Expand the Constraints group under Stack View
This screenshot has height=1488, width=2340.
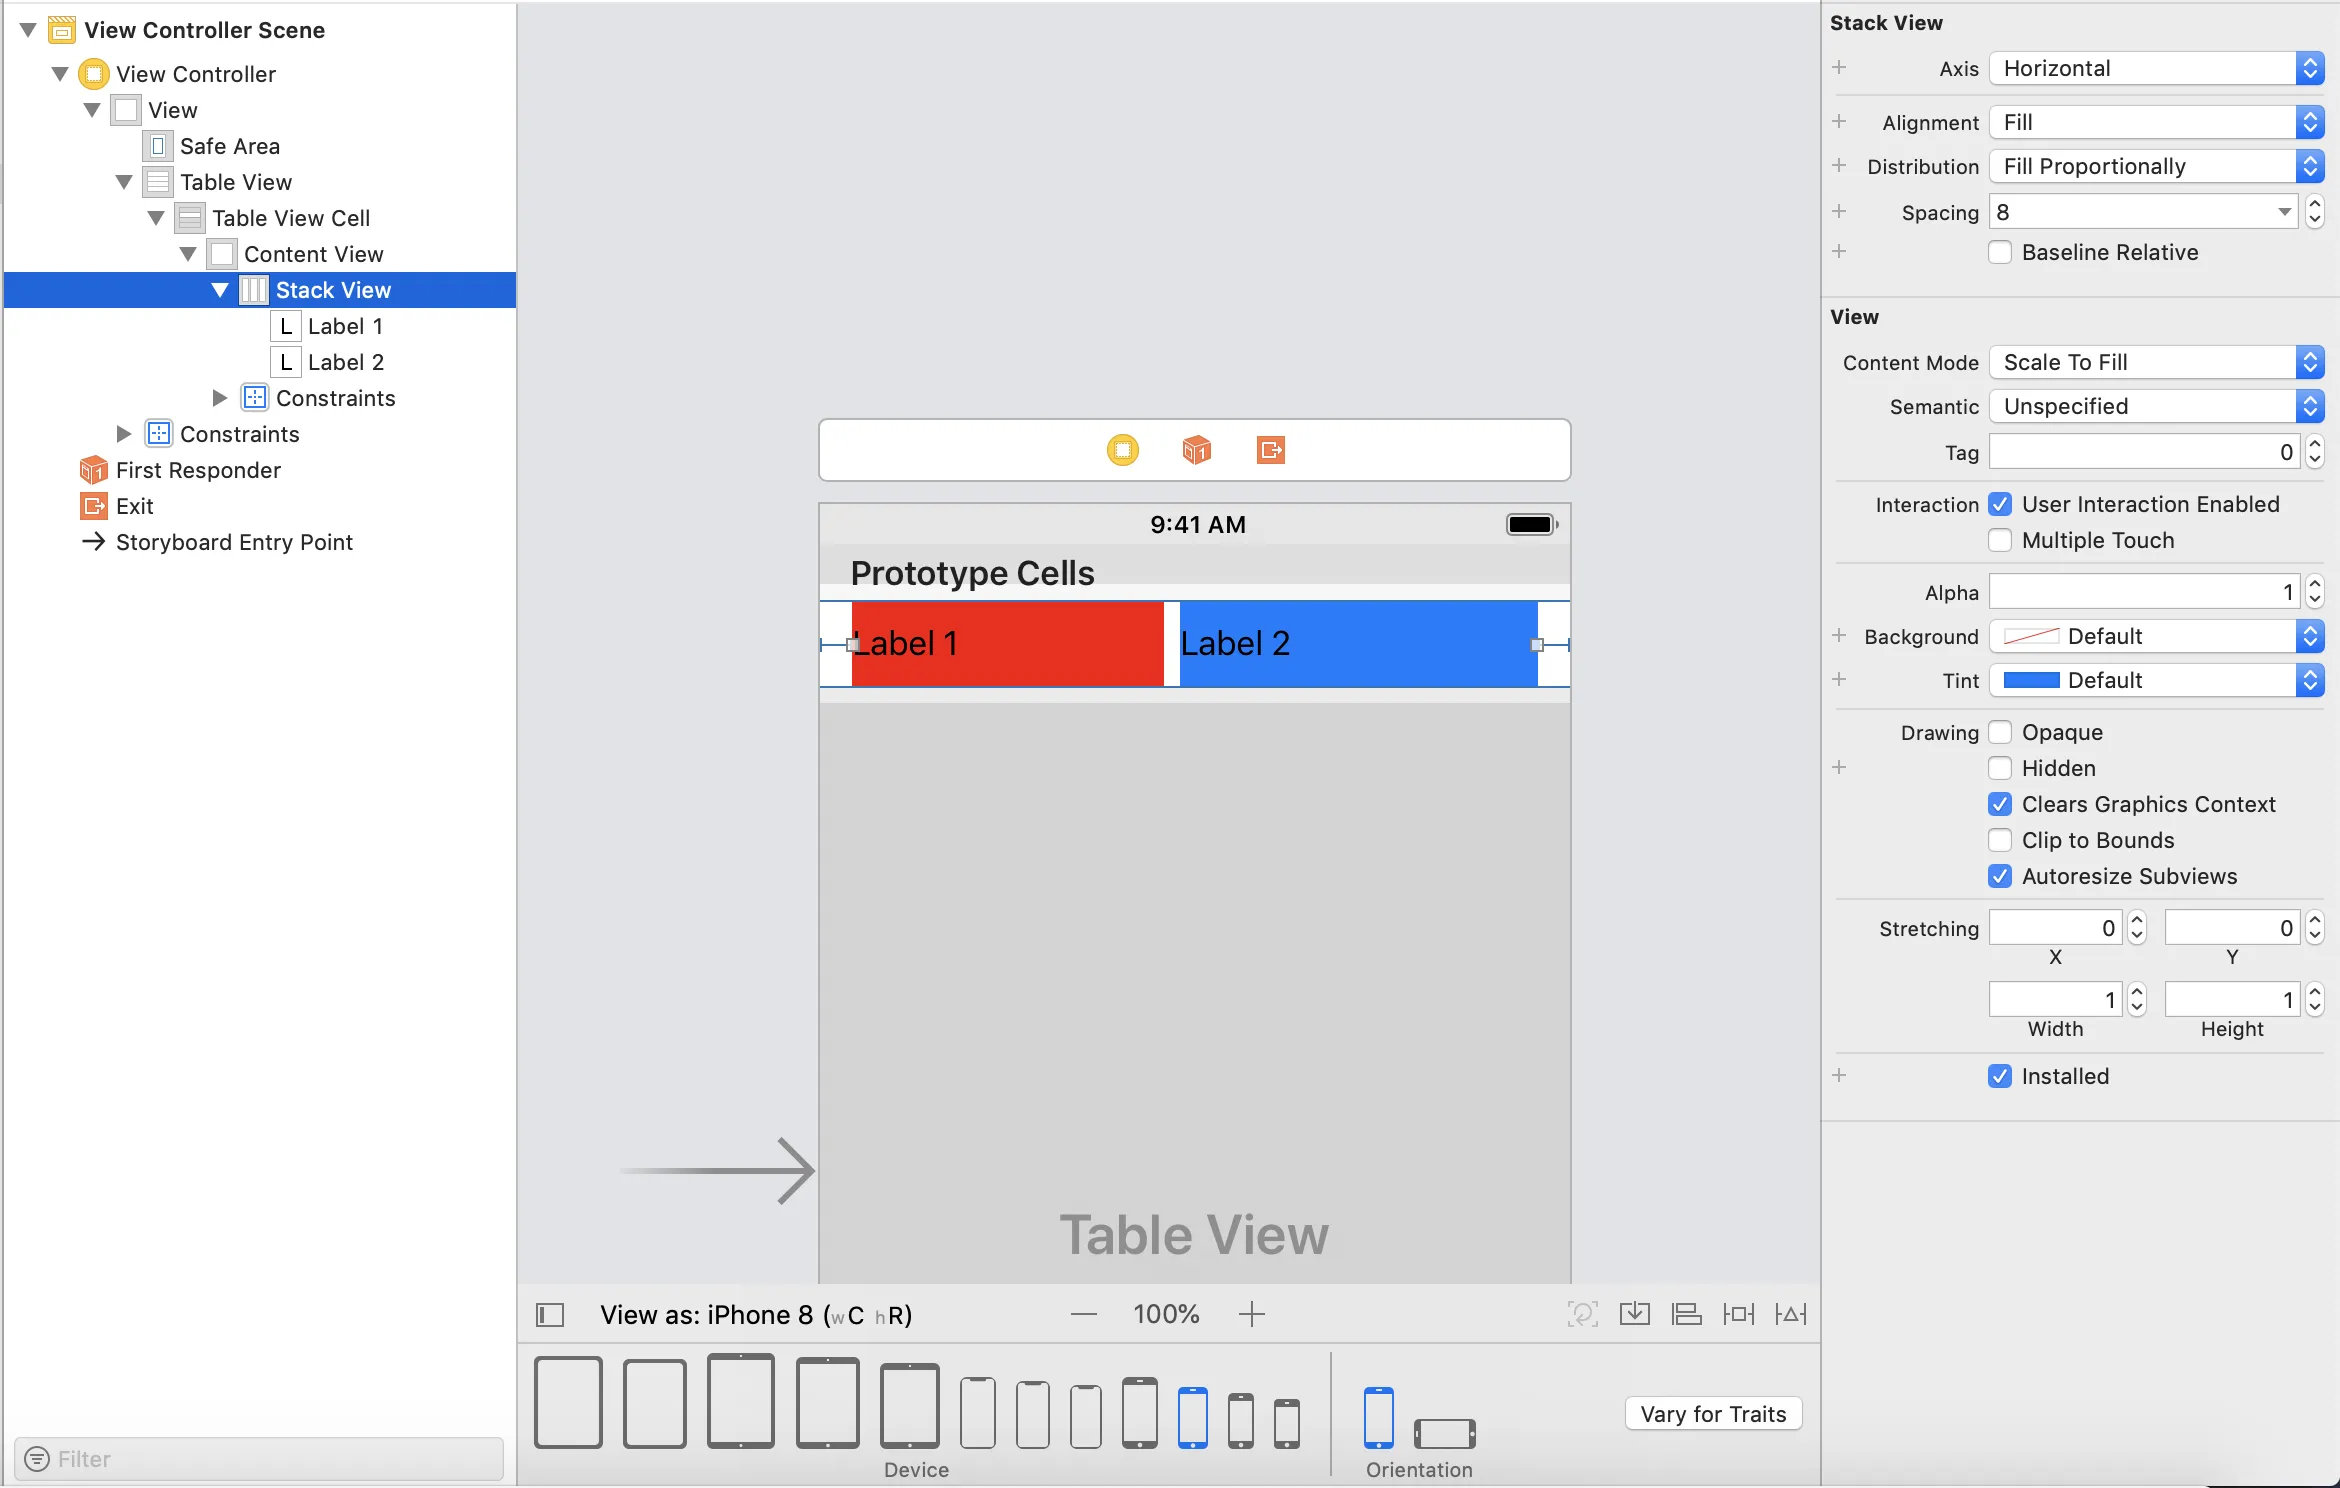[220, 398]
